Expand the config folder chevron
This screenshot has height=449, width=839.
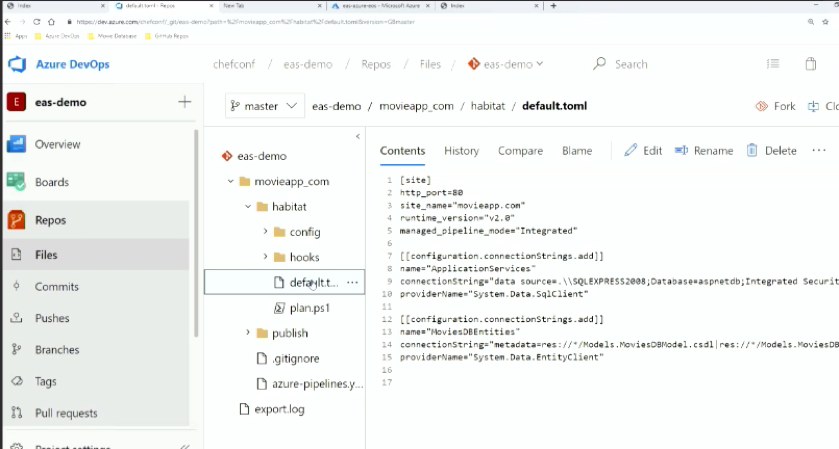(265, 231)
